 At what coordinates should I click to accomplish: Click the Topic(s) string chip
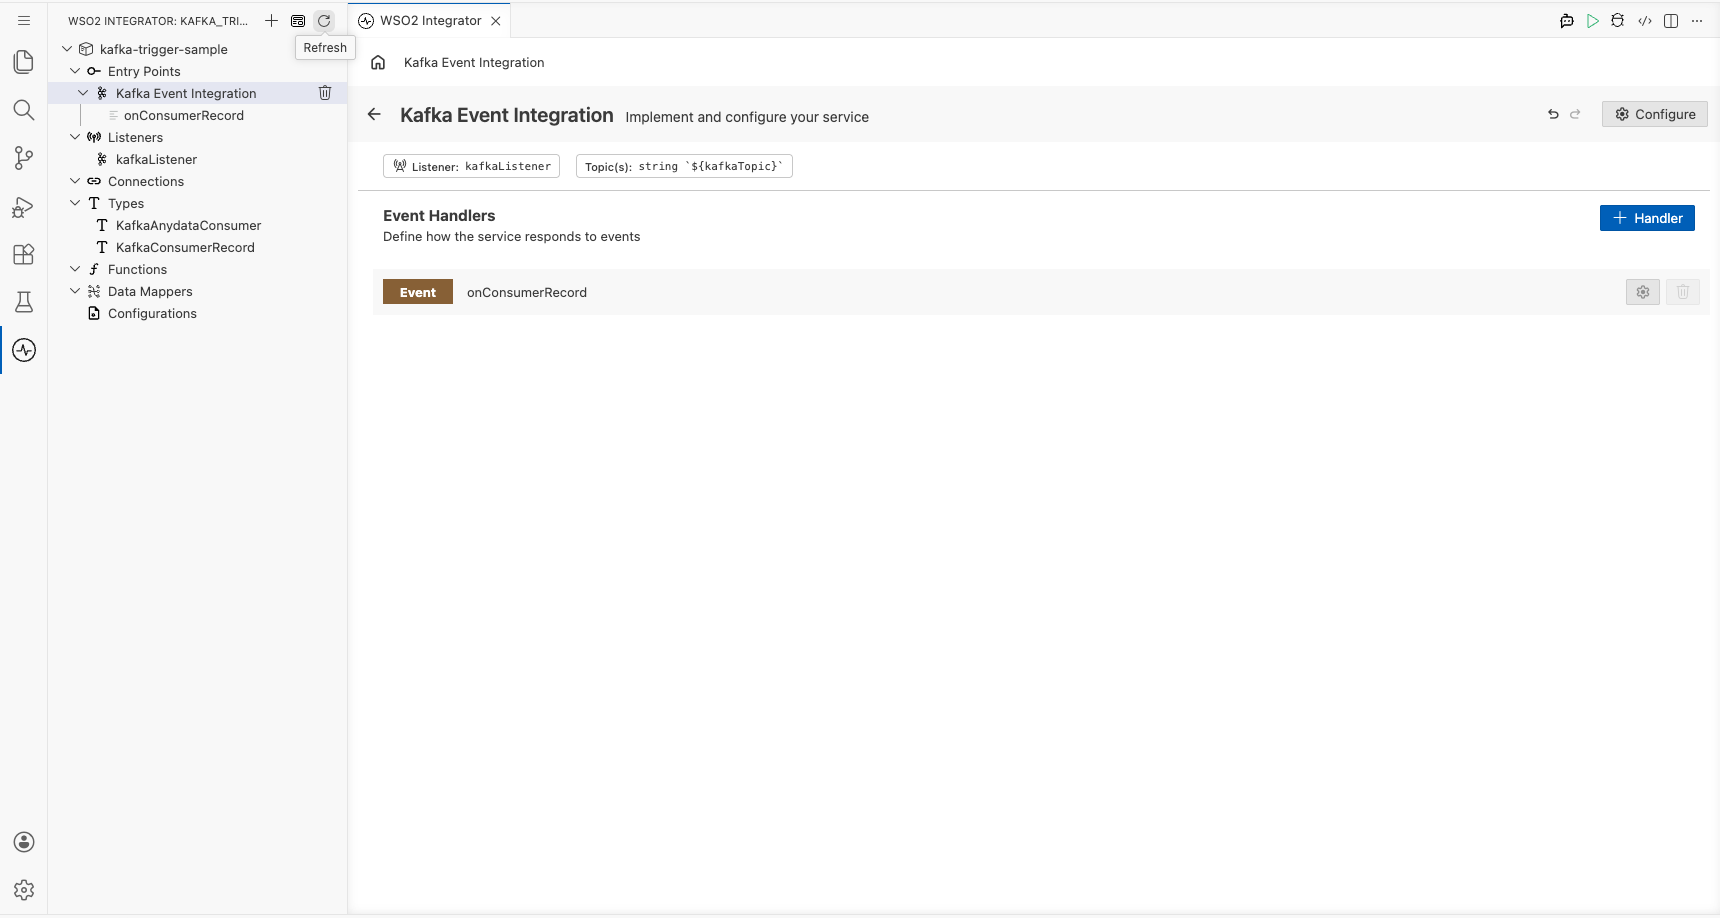click(684, 166)
